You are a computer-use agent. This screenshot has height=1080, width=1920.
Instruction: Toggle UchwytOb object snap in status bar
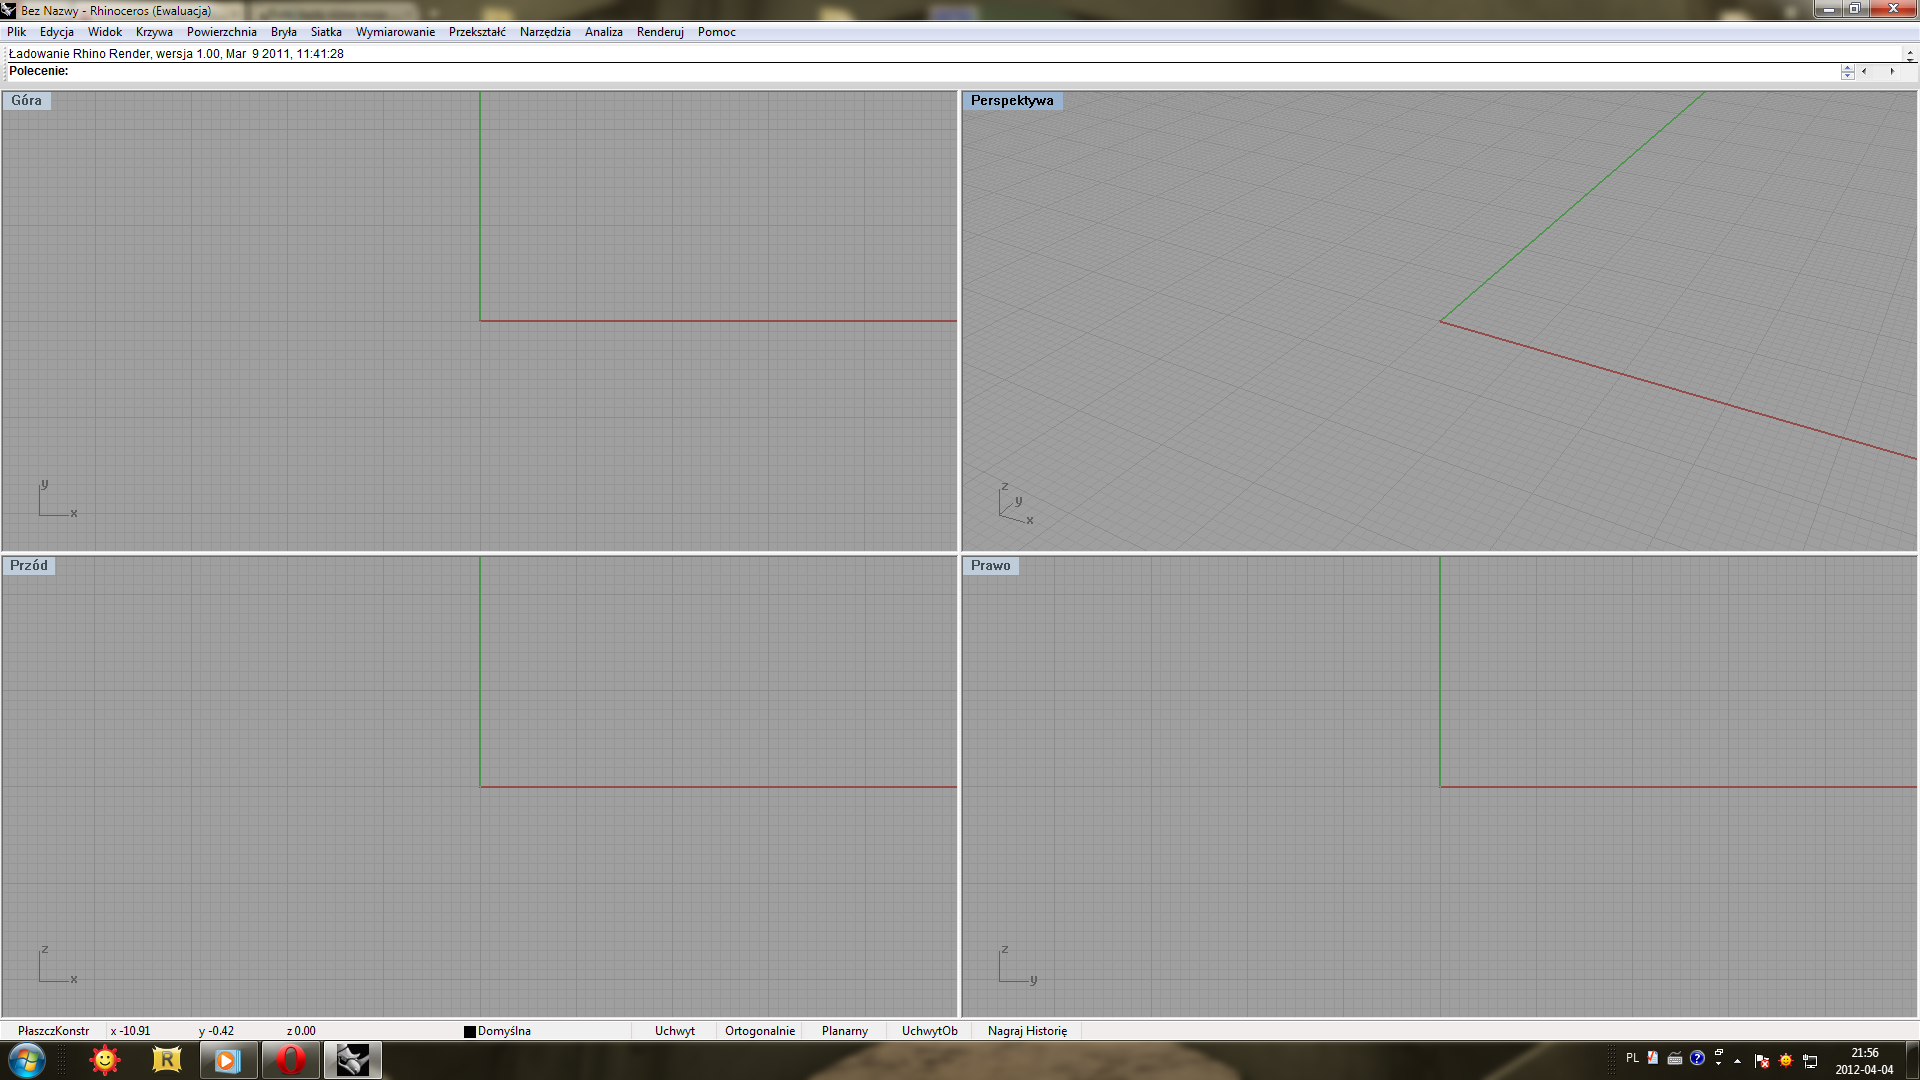(930, 1031)
